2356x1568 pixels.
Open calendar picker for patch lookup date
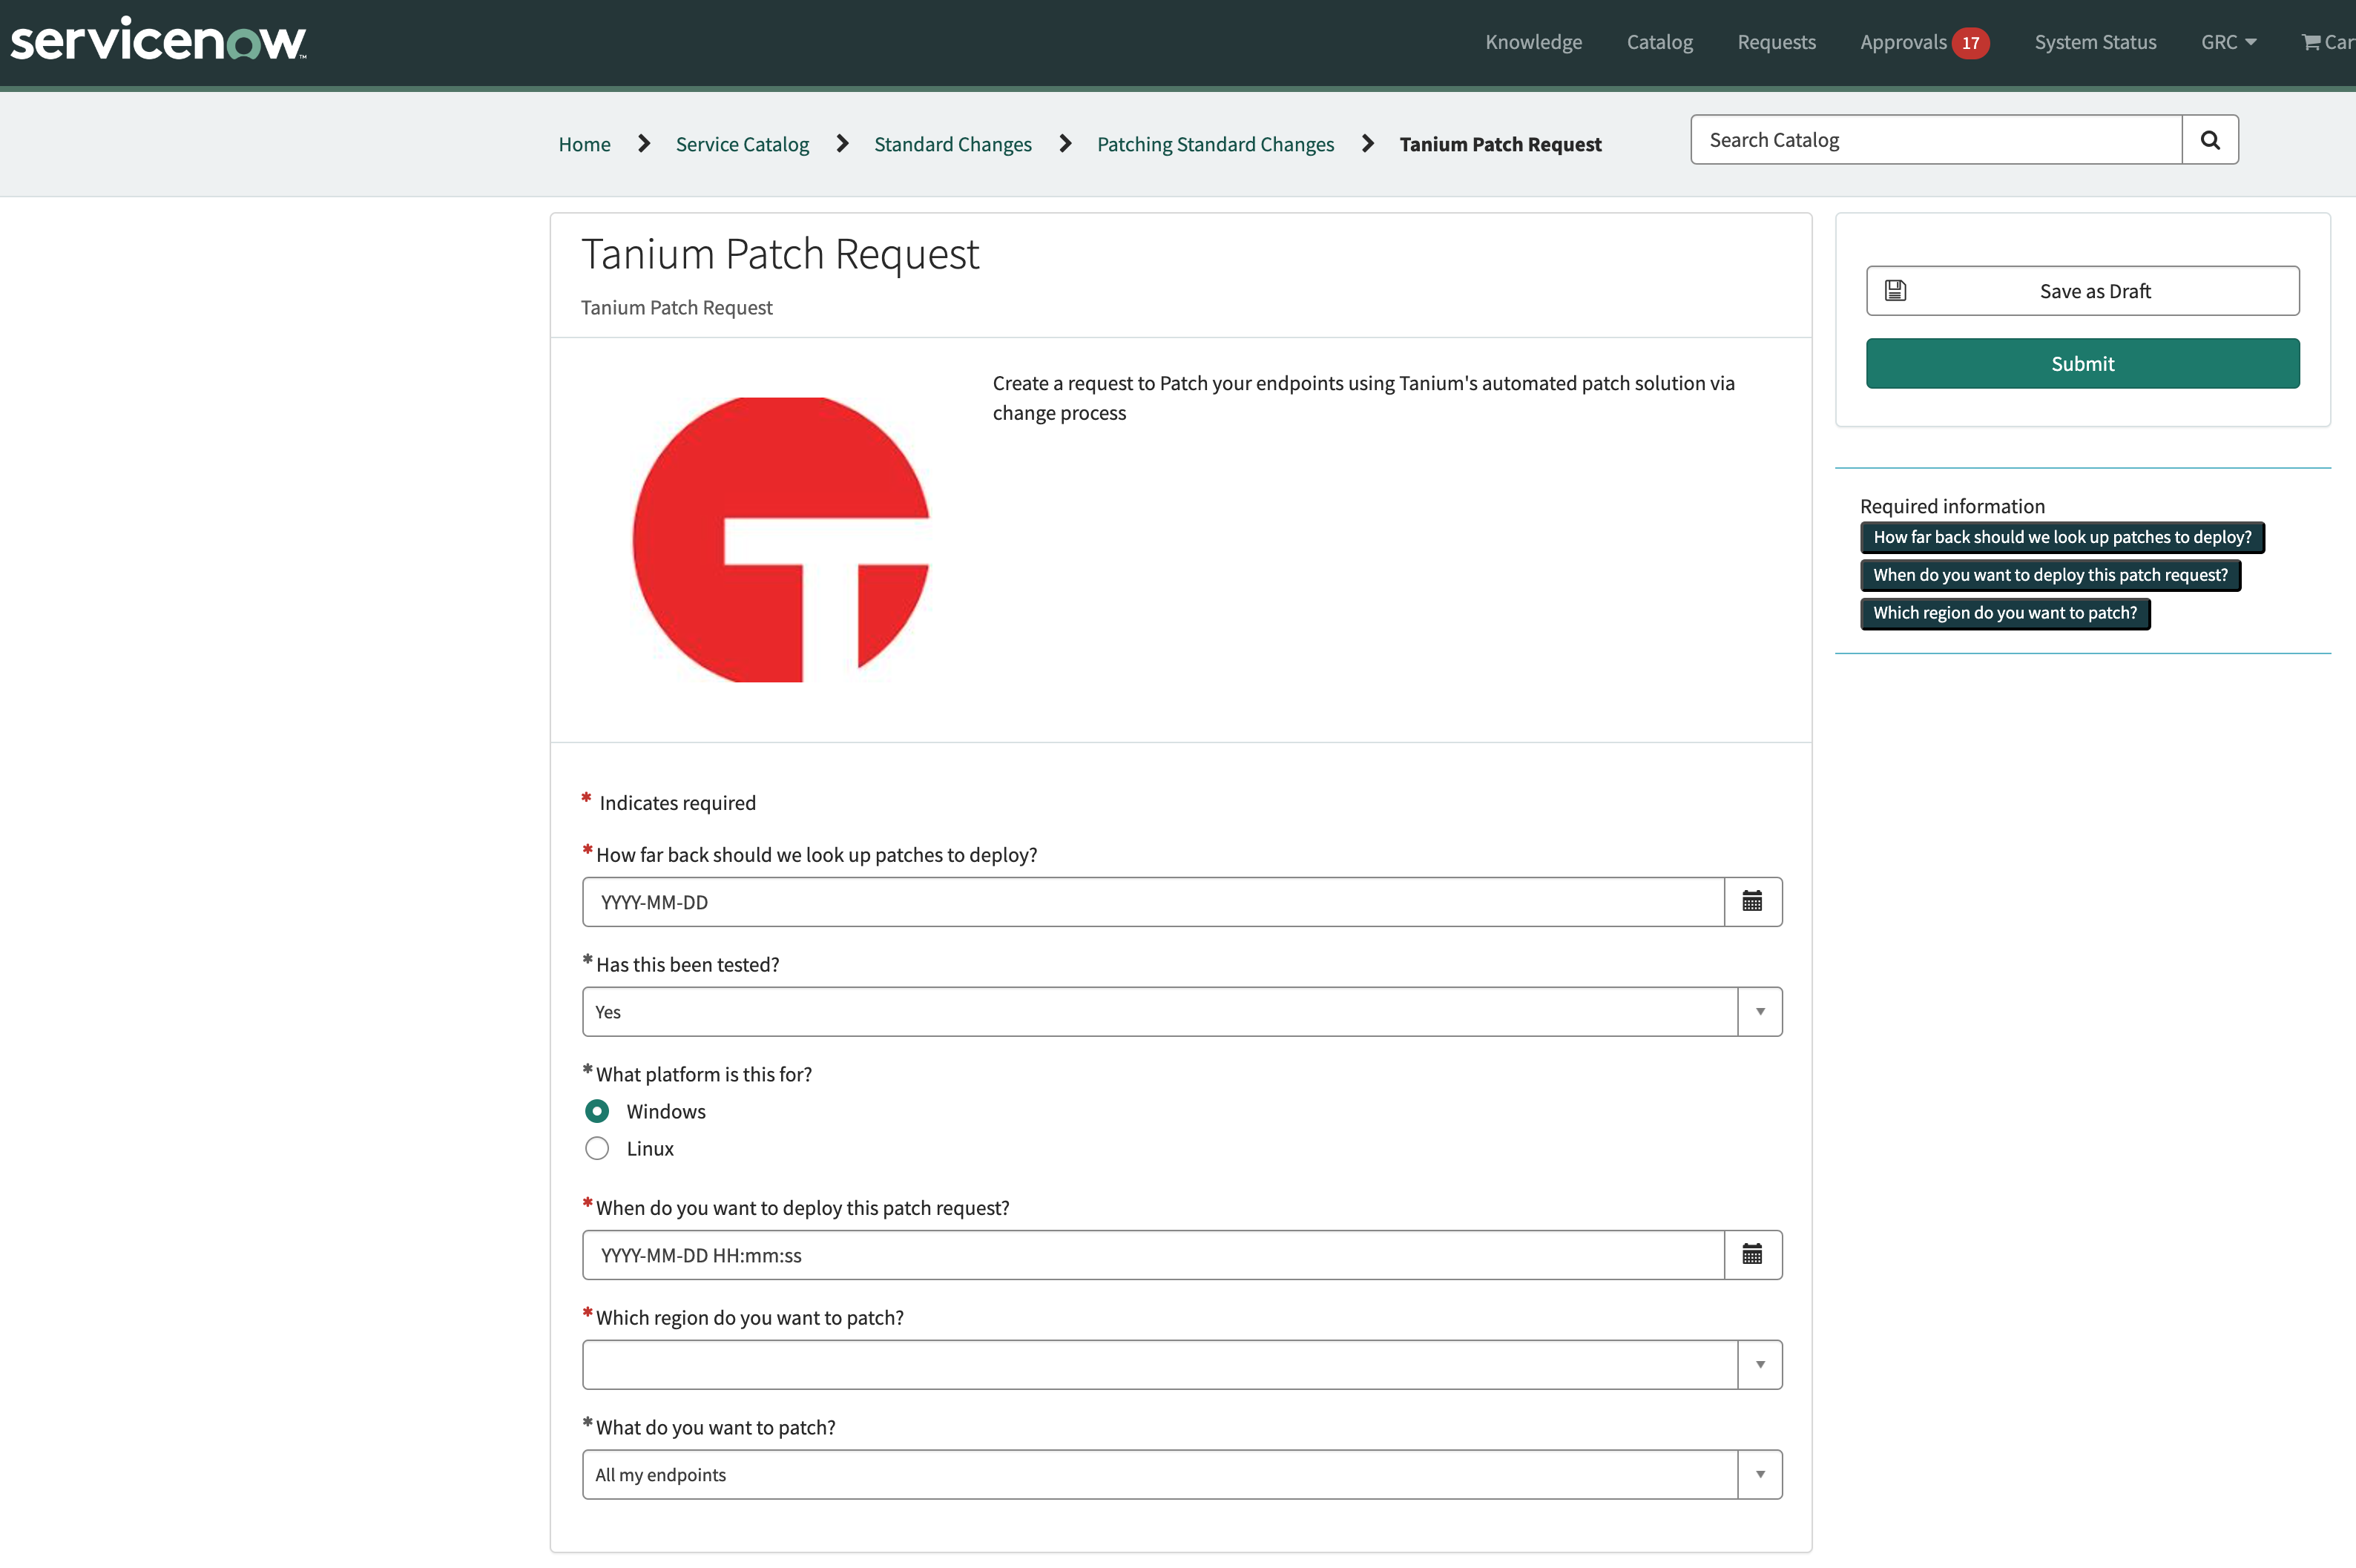(x=1752, y=902)
